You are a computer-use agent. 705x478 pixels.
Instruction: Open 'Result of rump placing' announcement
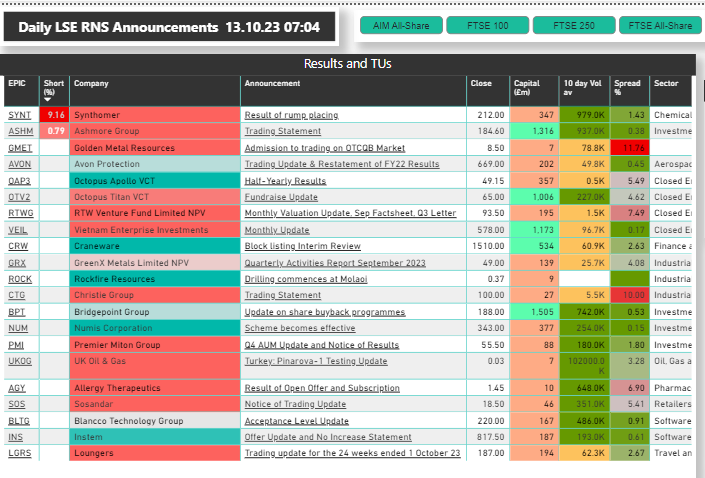[x=291, y=115]
